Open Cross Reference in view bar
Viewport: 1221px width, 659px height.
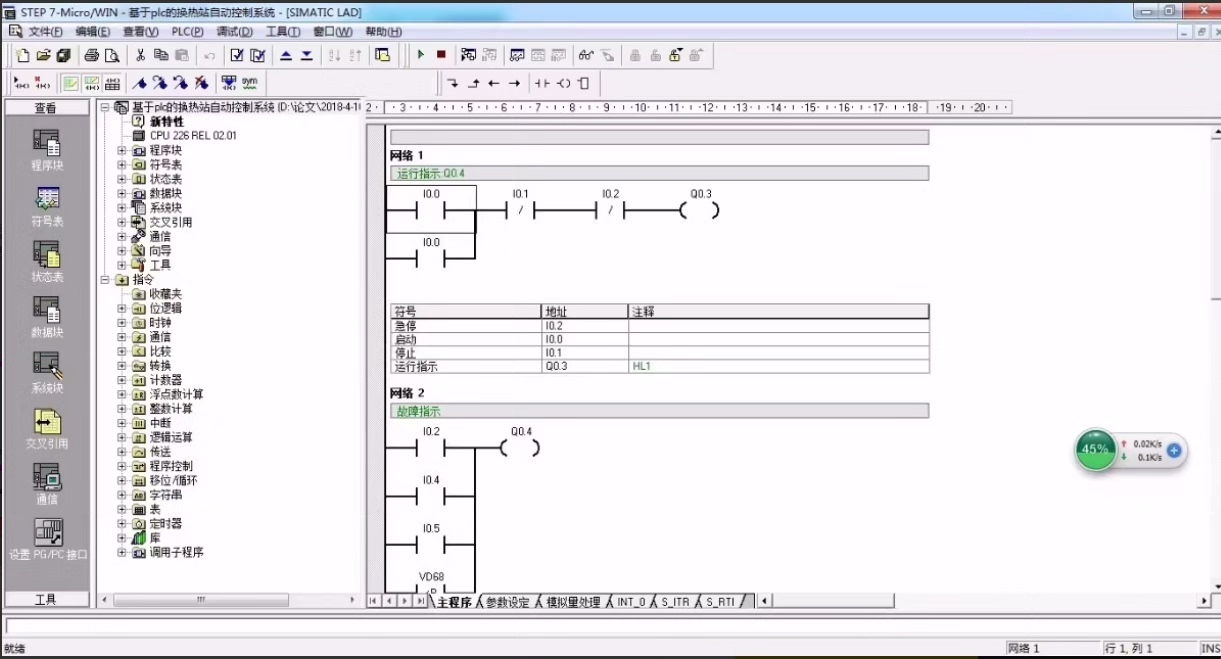click(46, 429)
